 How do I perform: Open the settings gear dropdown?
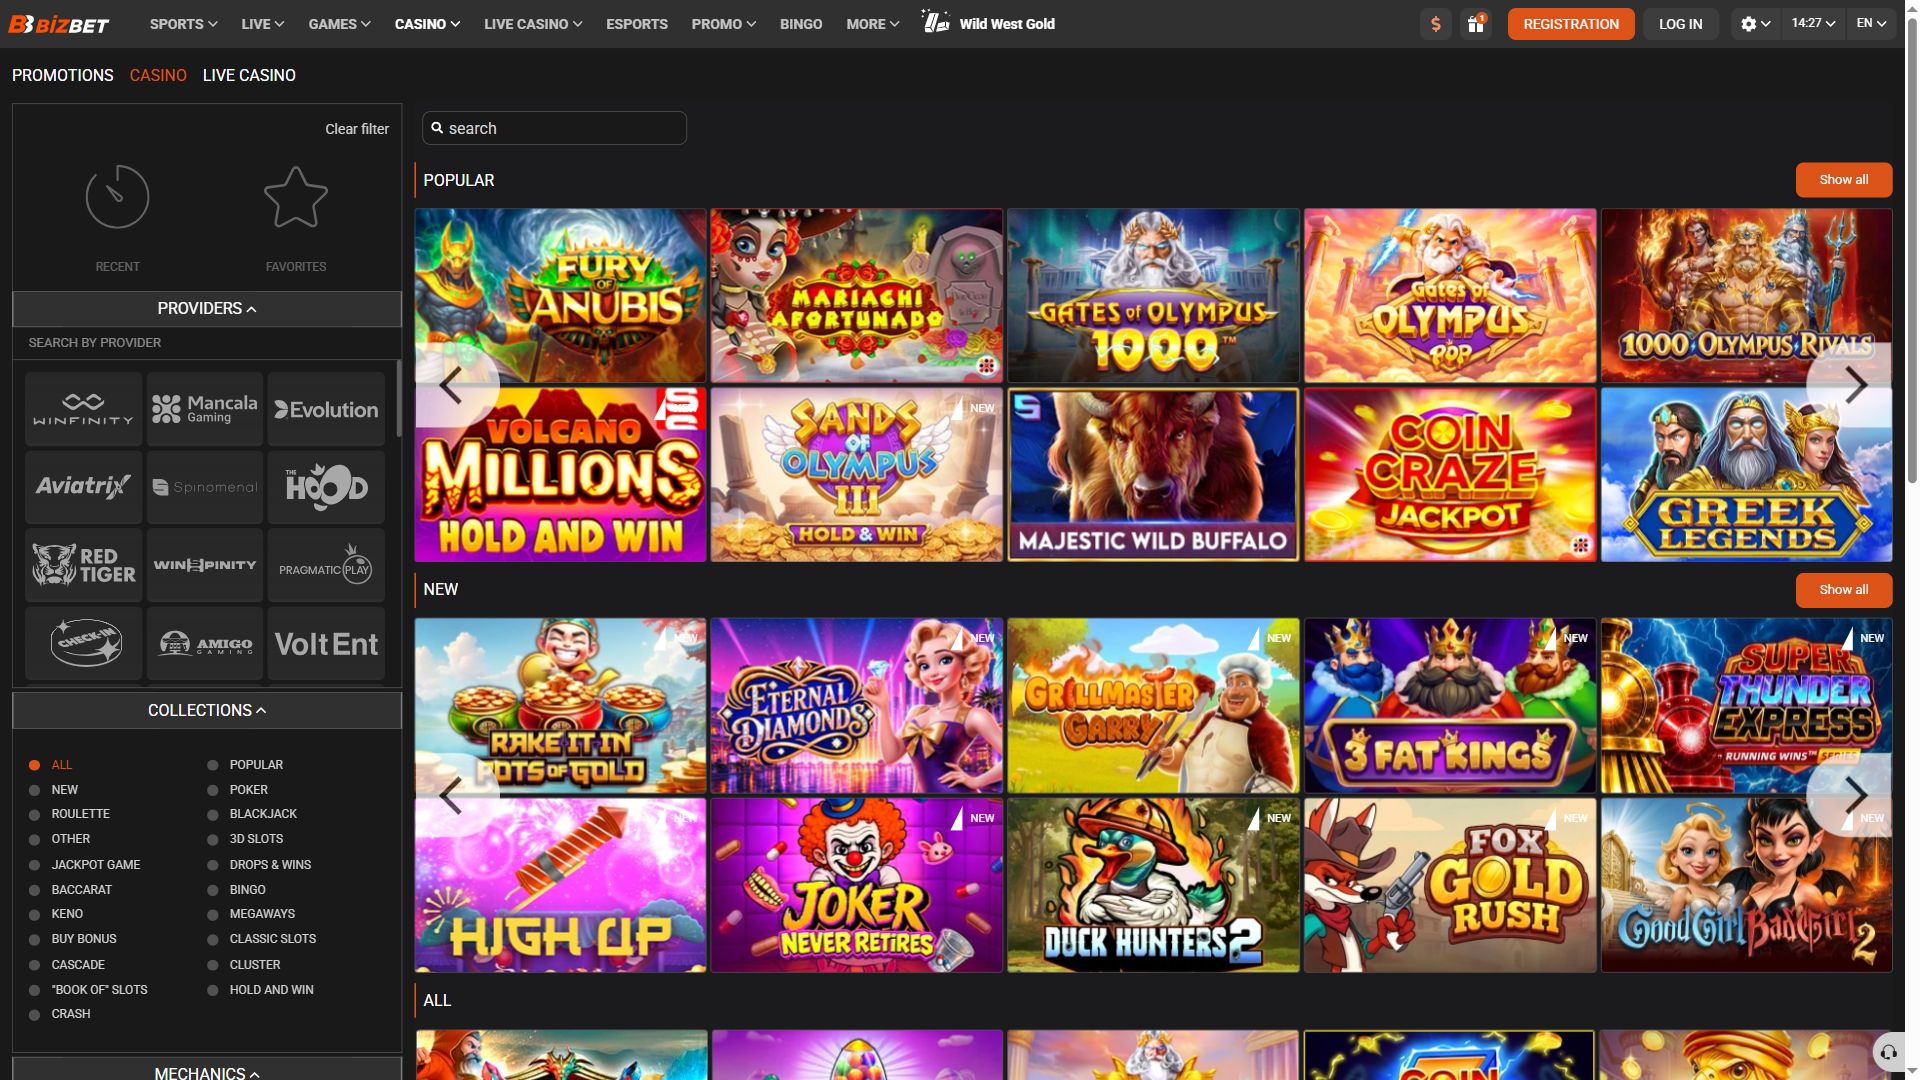(1755, 24)
